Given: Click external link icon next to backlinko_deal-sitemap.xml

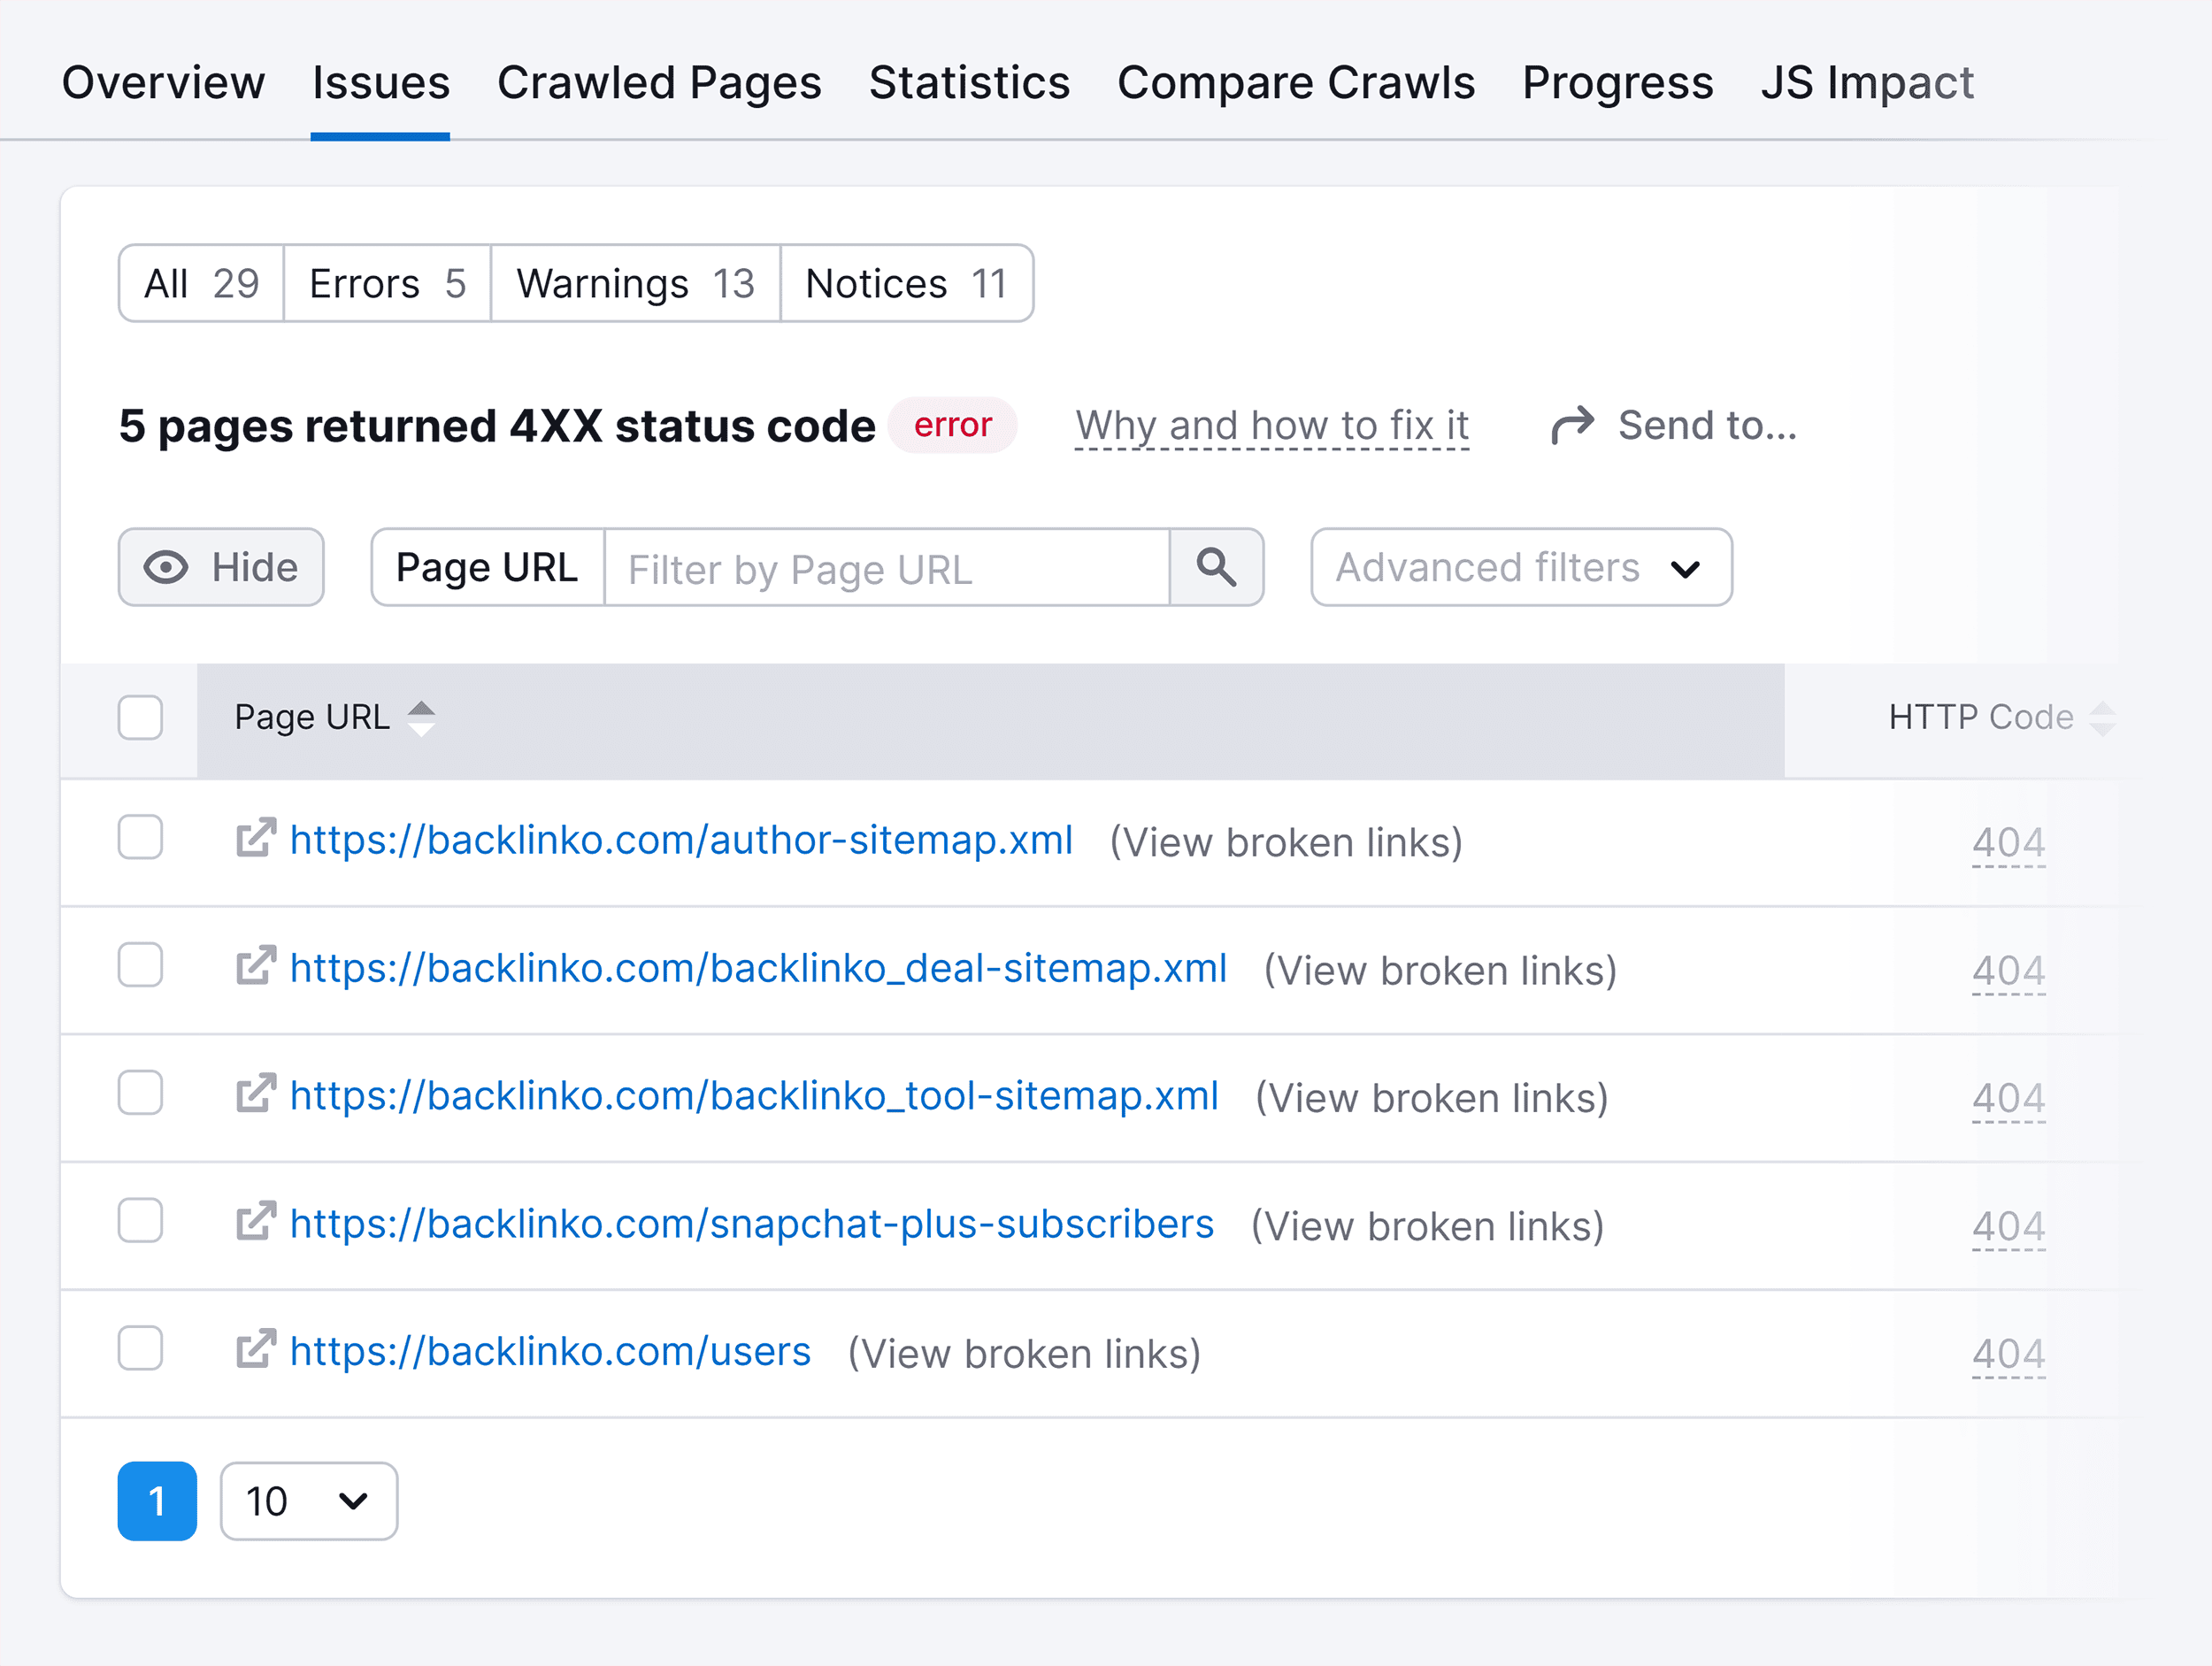Looking at the screenshot, I should [255, 968].
